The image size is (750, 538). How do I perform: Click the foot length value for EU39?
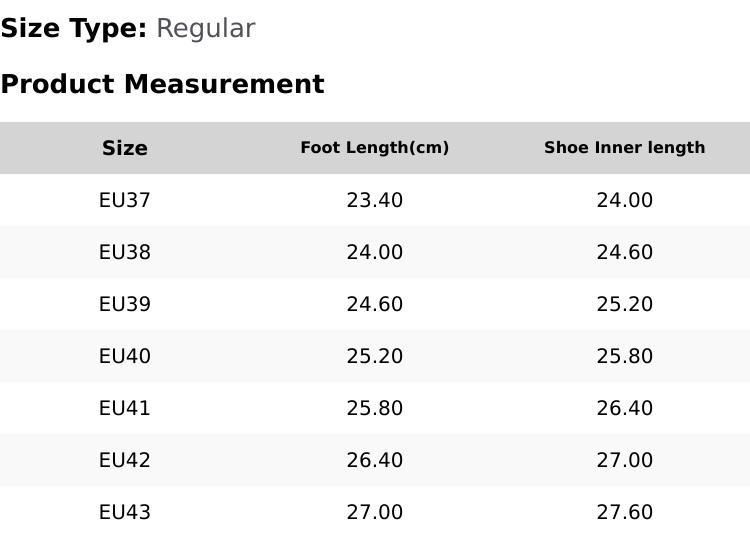coord(374,304)
